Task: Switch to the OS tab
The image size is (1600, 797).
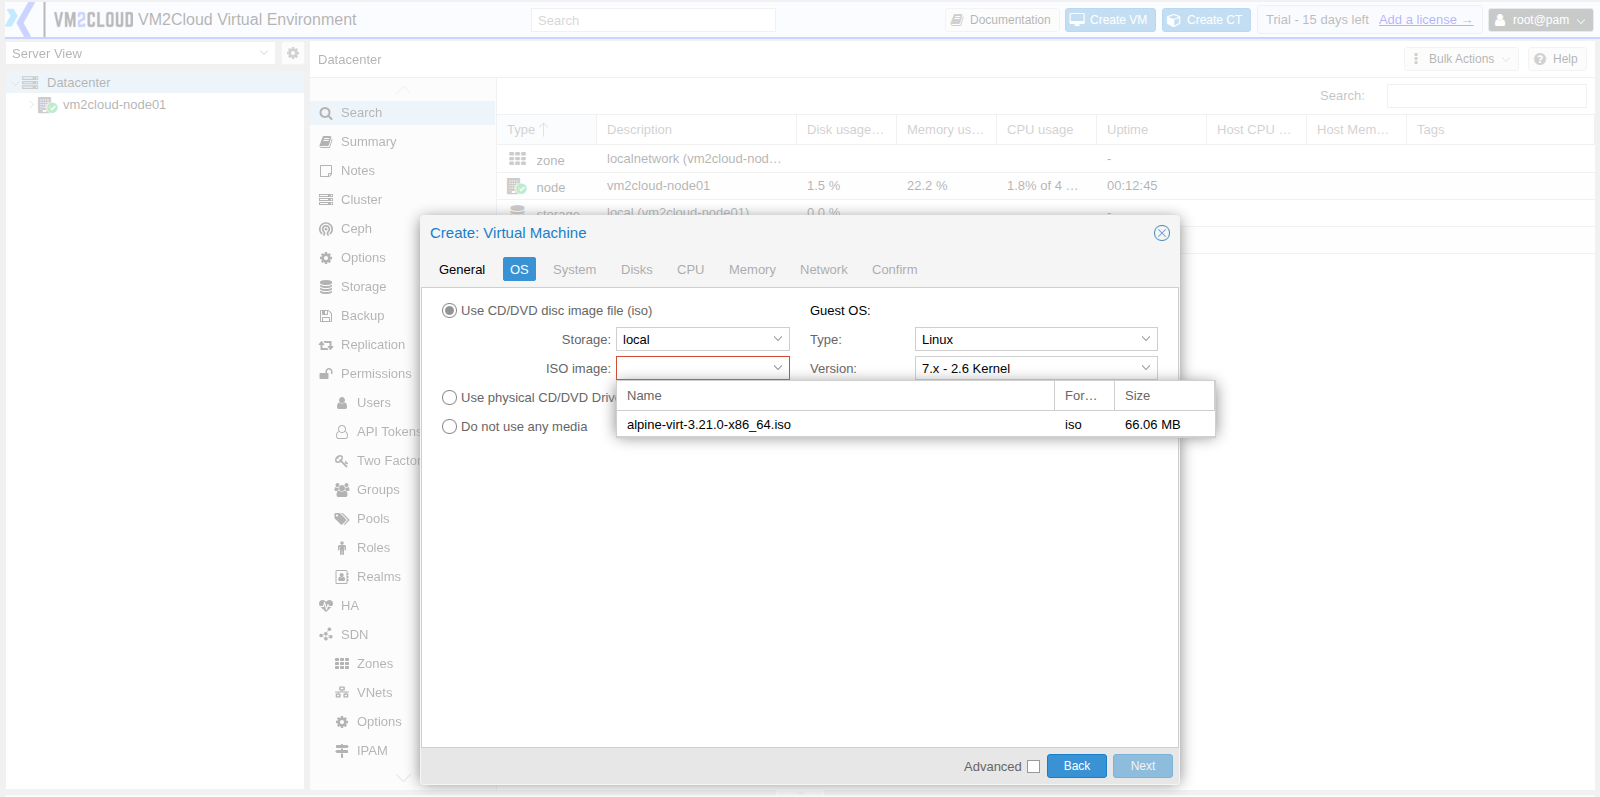Action: (x=519, y=270)
